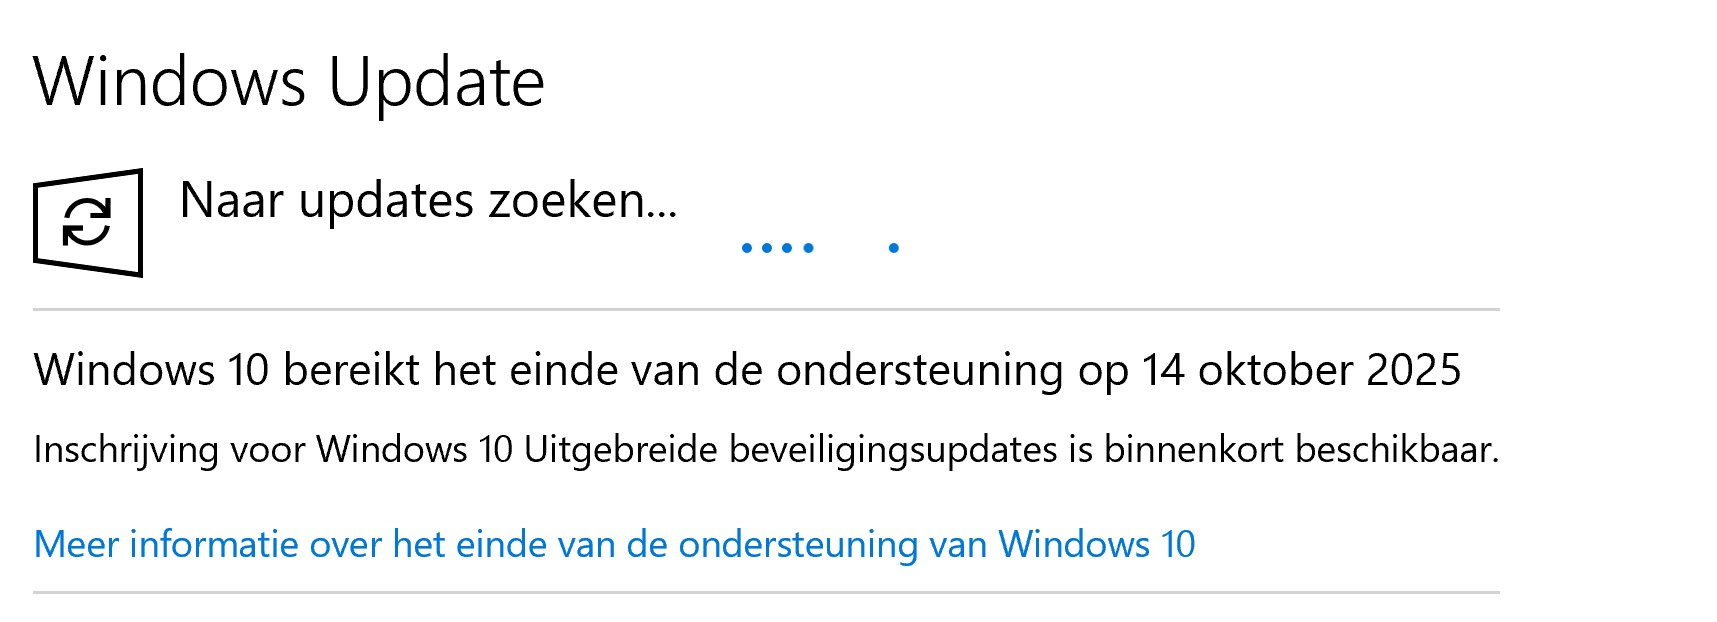Click the separator line below the update status
1717x622 pixels.
(x=766, y=310)
